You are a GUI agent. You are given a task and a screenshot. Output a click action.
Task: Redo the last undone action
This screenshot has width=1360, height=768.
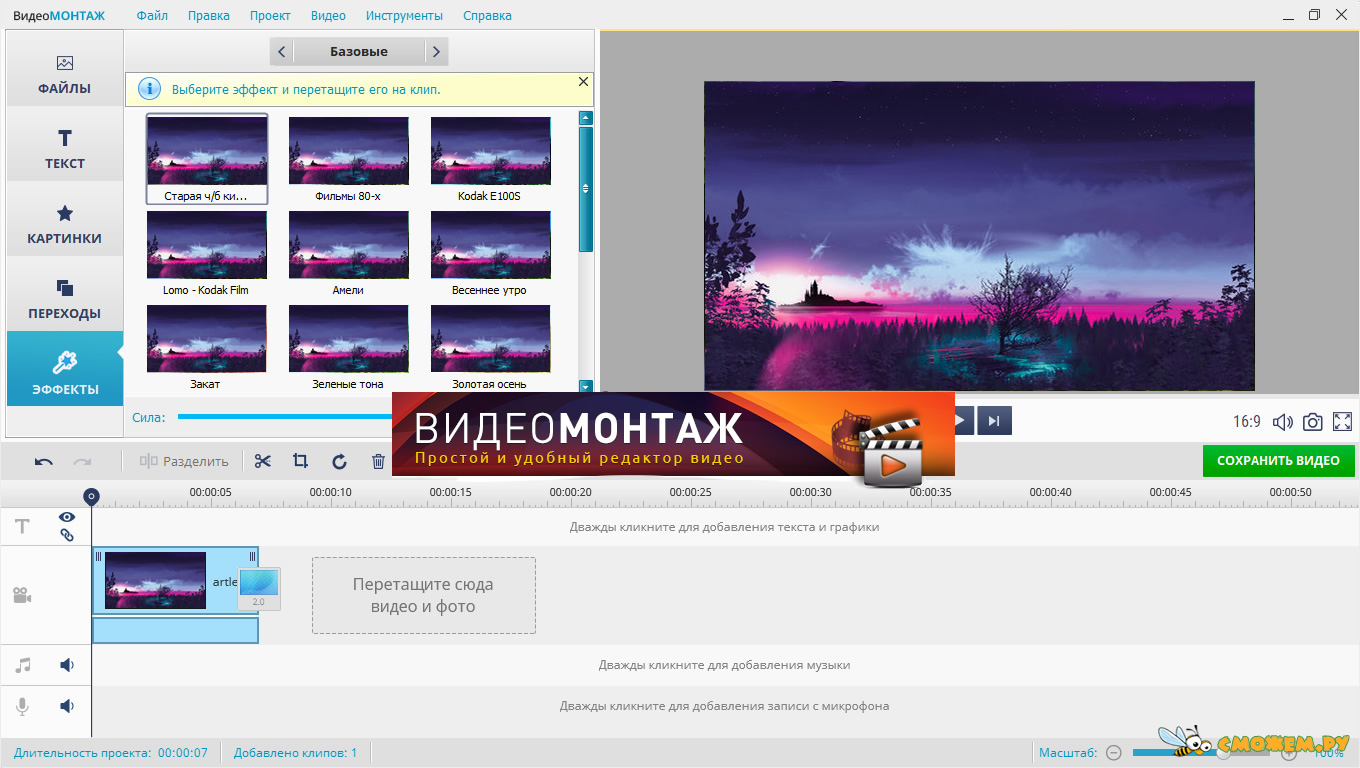[x=82, y=461]
